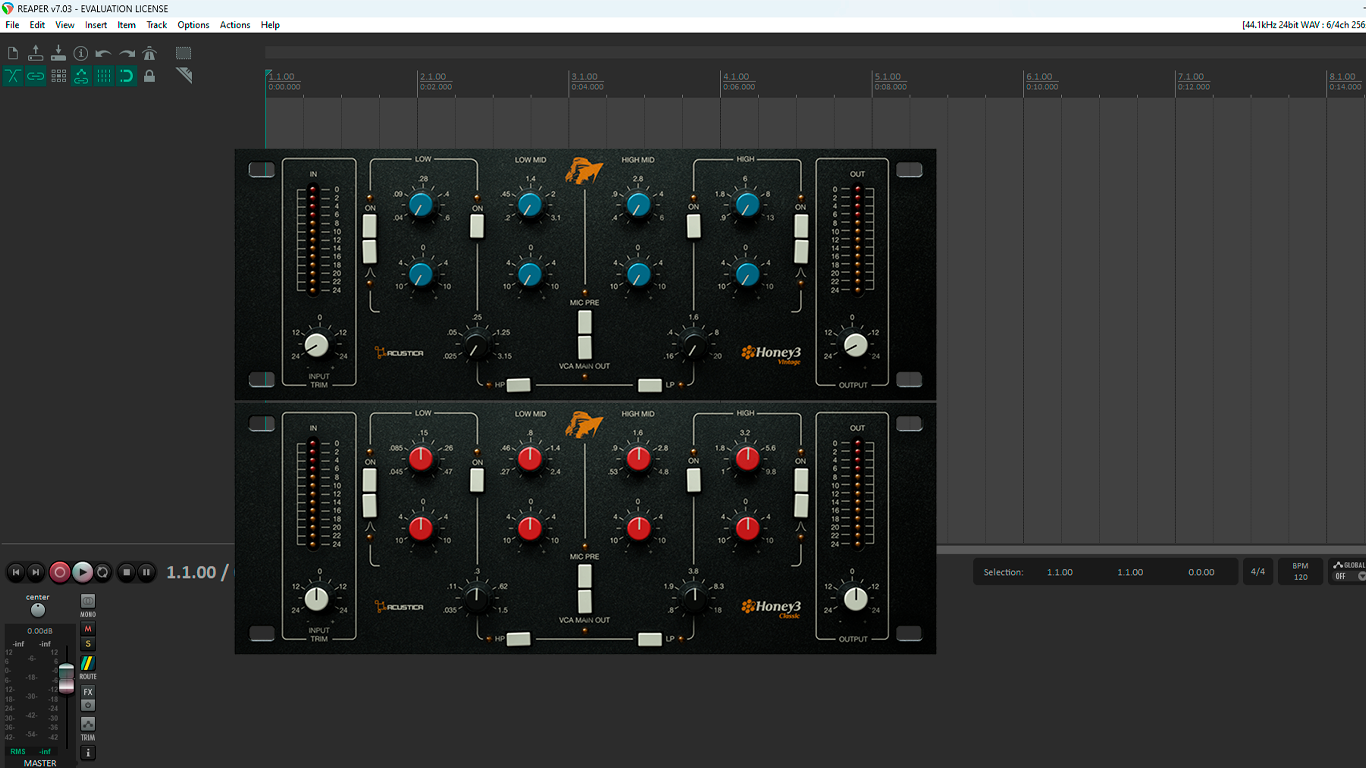Click go to project end transport button
Screen dimensions: 1366x768
pyautogui.click(x=36, y=572)
